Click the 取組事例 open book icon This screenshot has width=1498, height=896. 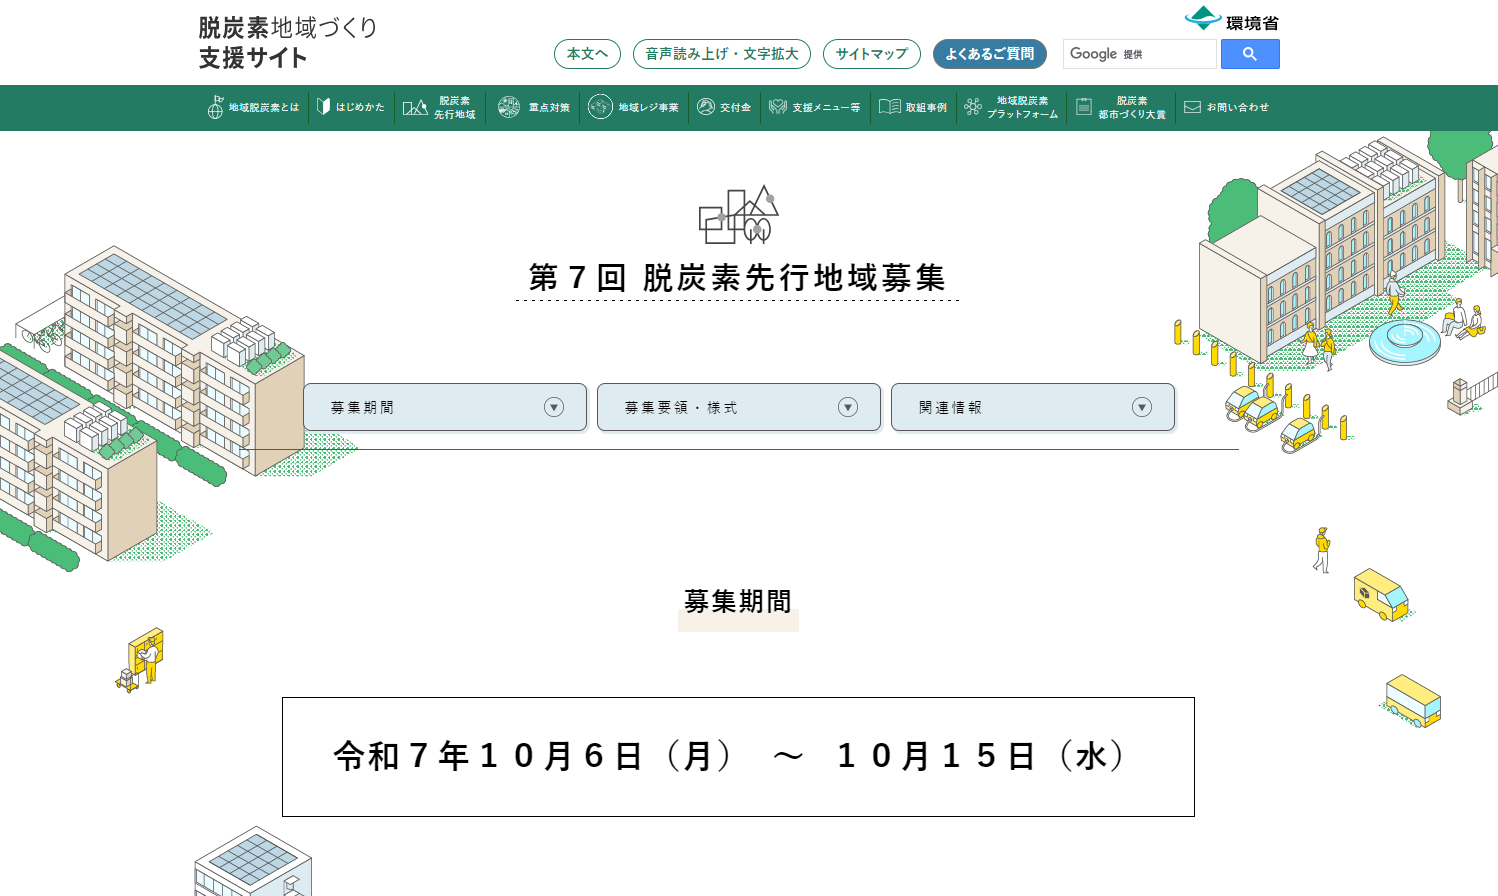click(x=890, y=107)
